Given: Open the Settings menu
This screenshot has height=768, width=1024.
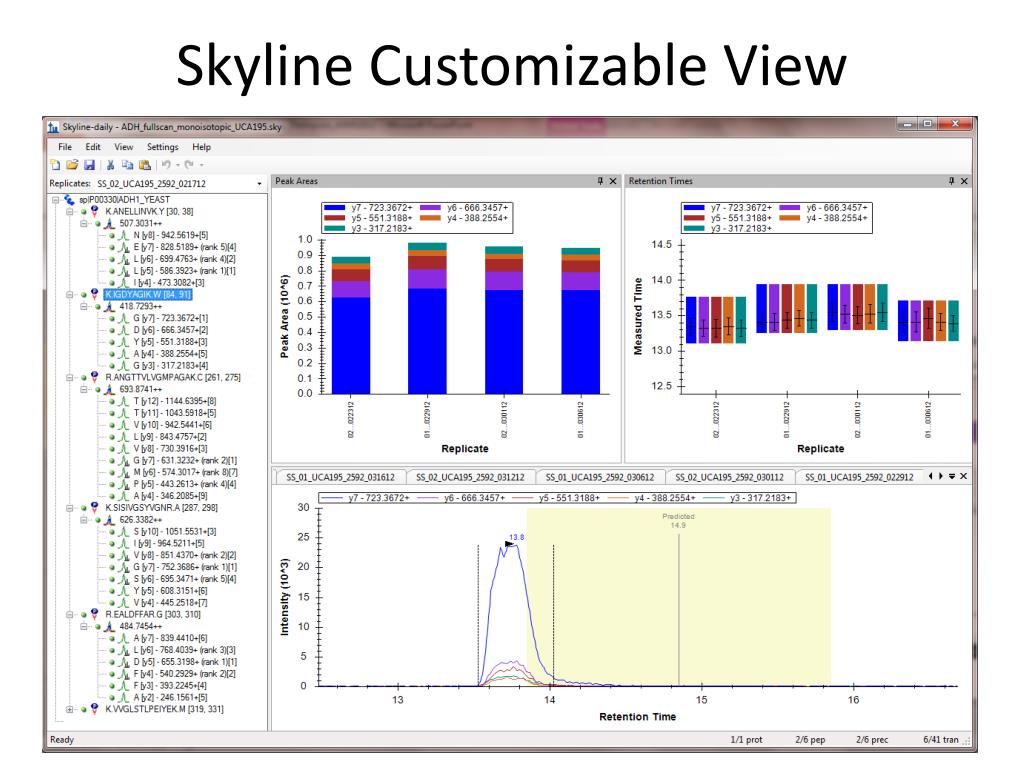Looking at the screenshot, I should (x=163, y=147).
